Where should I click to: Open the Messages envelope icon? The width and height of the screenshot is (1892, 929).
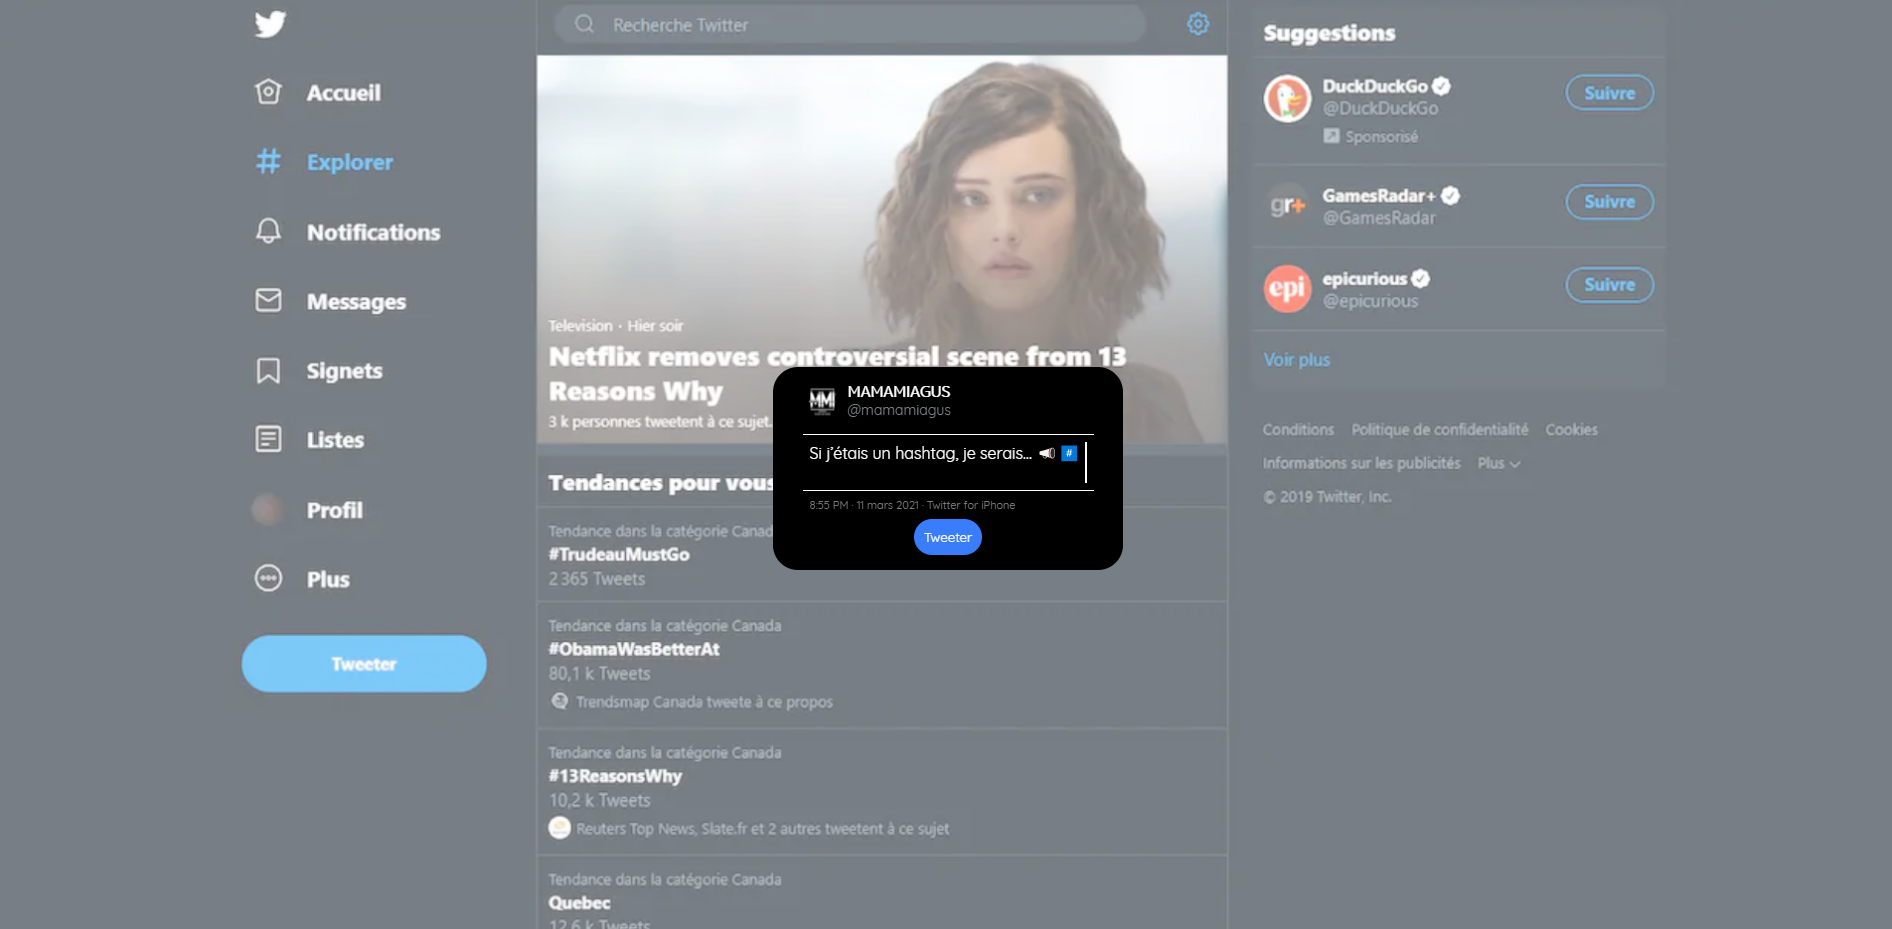(268, 300)
